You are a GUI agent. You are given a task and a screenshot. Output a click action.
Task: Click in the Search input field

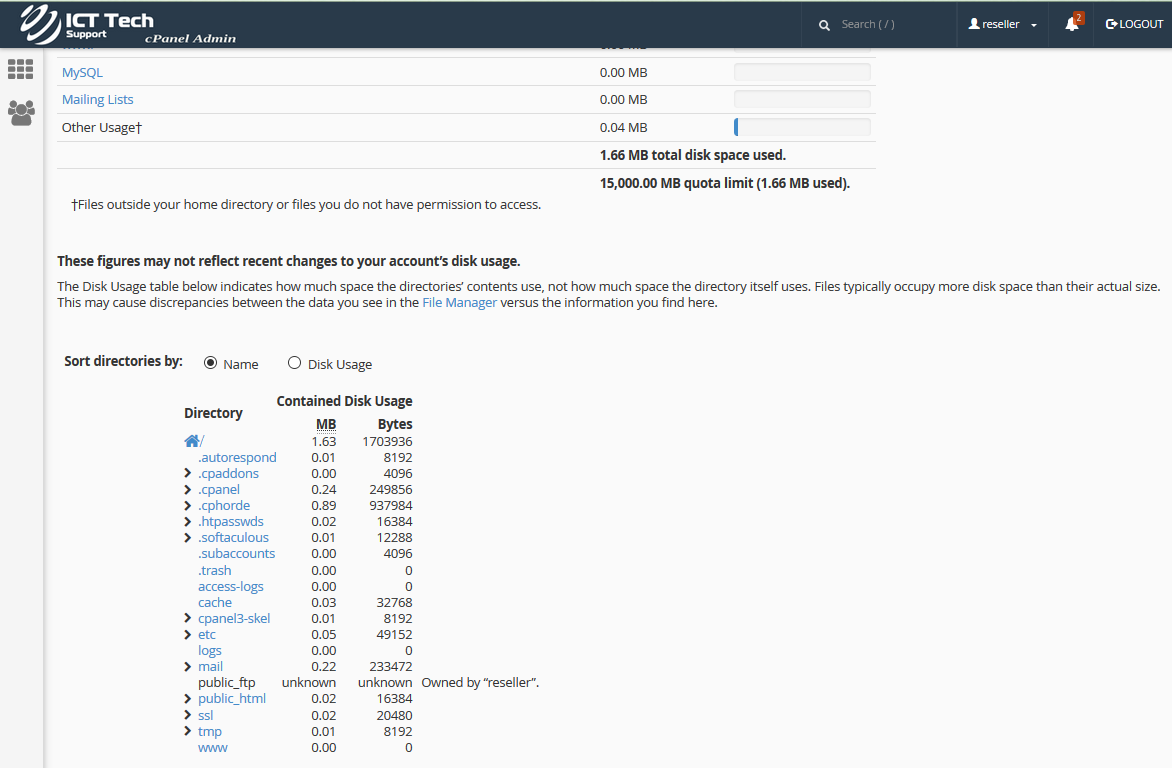point(880,24)
